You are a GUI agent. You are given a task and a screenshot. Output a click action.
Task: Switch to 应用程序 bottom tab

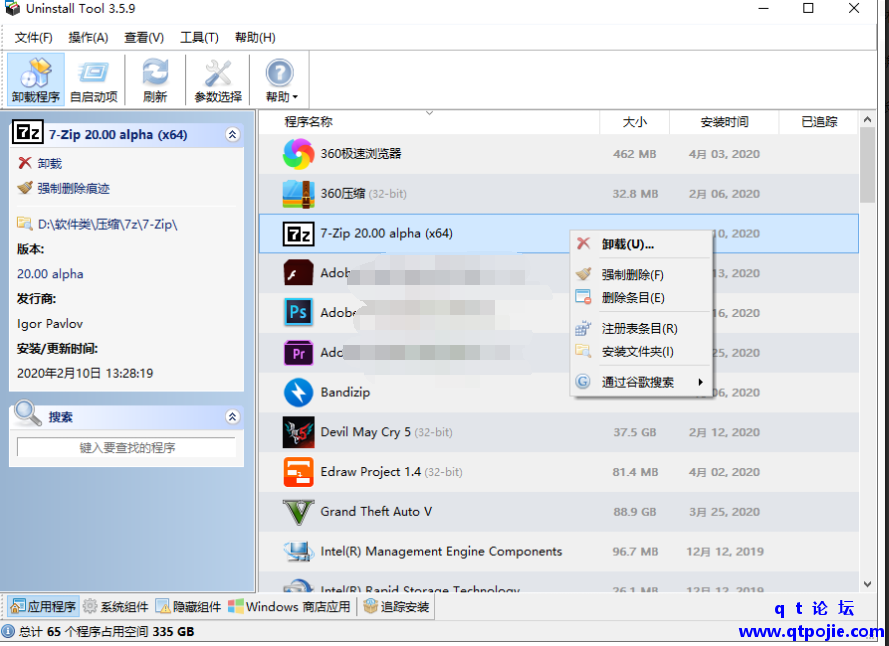(44, 607)
